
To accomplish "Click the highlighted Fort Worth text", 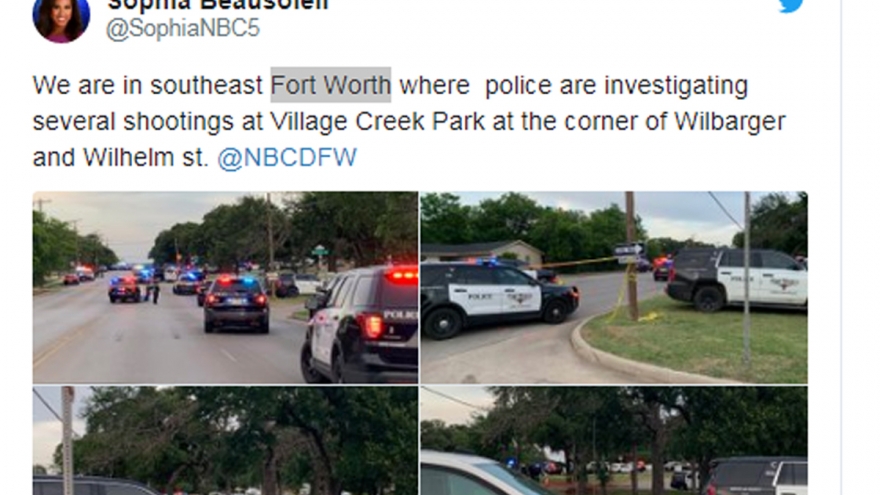I will pos(331,85).
